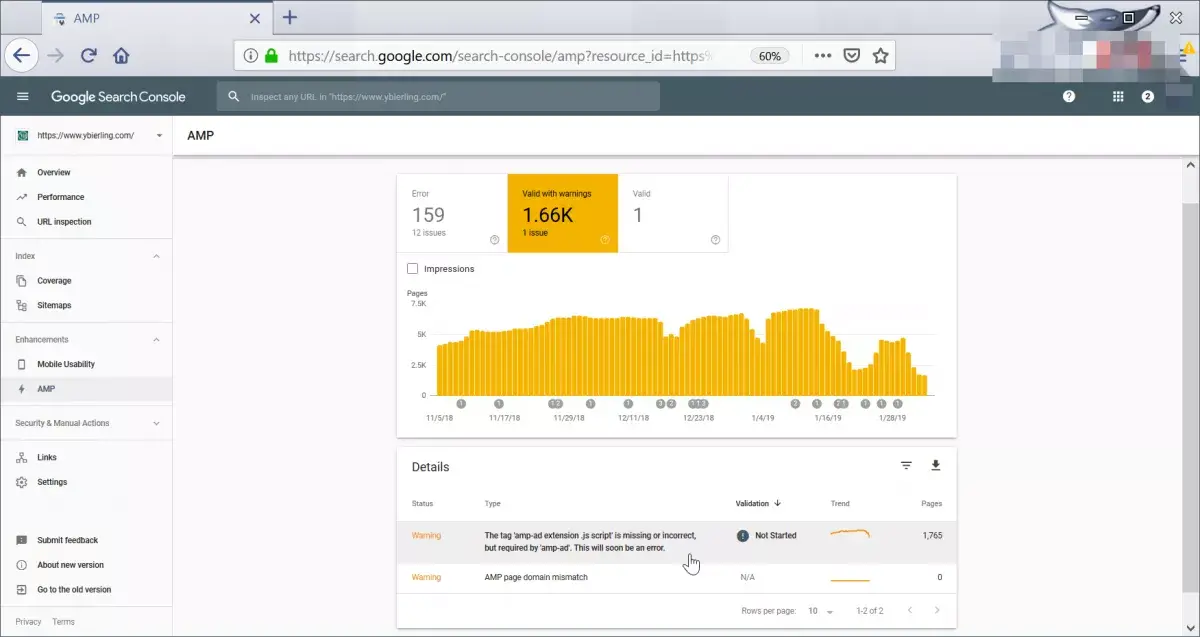
Task: Click help icon on Valid card
Action: pos(715,240)
